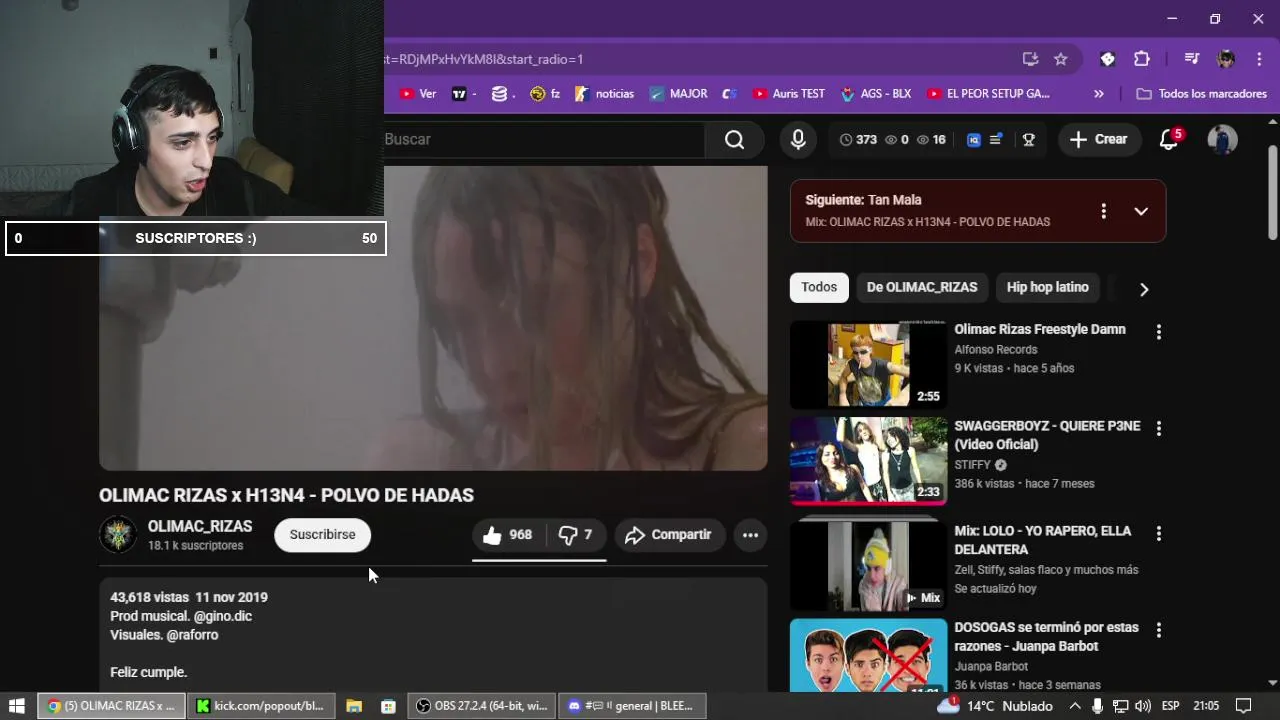Click the Suscribirse button
The width and height of the screenshot is (1280, 720).
coord(322,535)
